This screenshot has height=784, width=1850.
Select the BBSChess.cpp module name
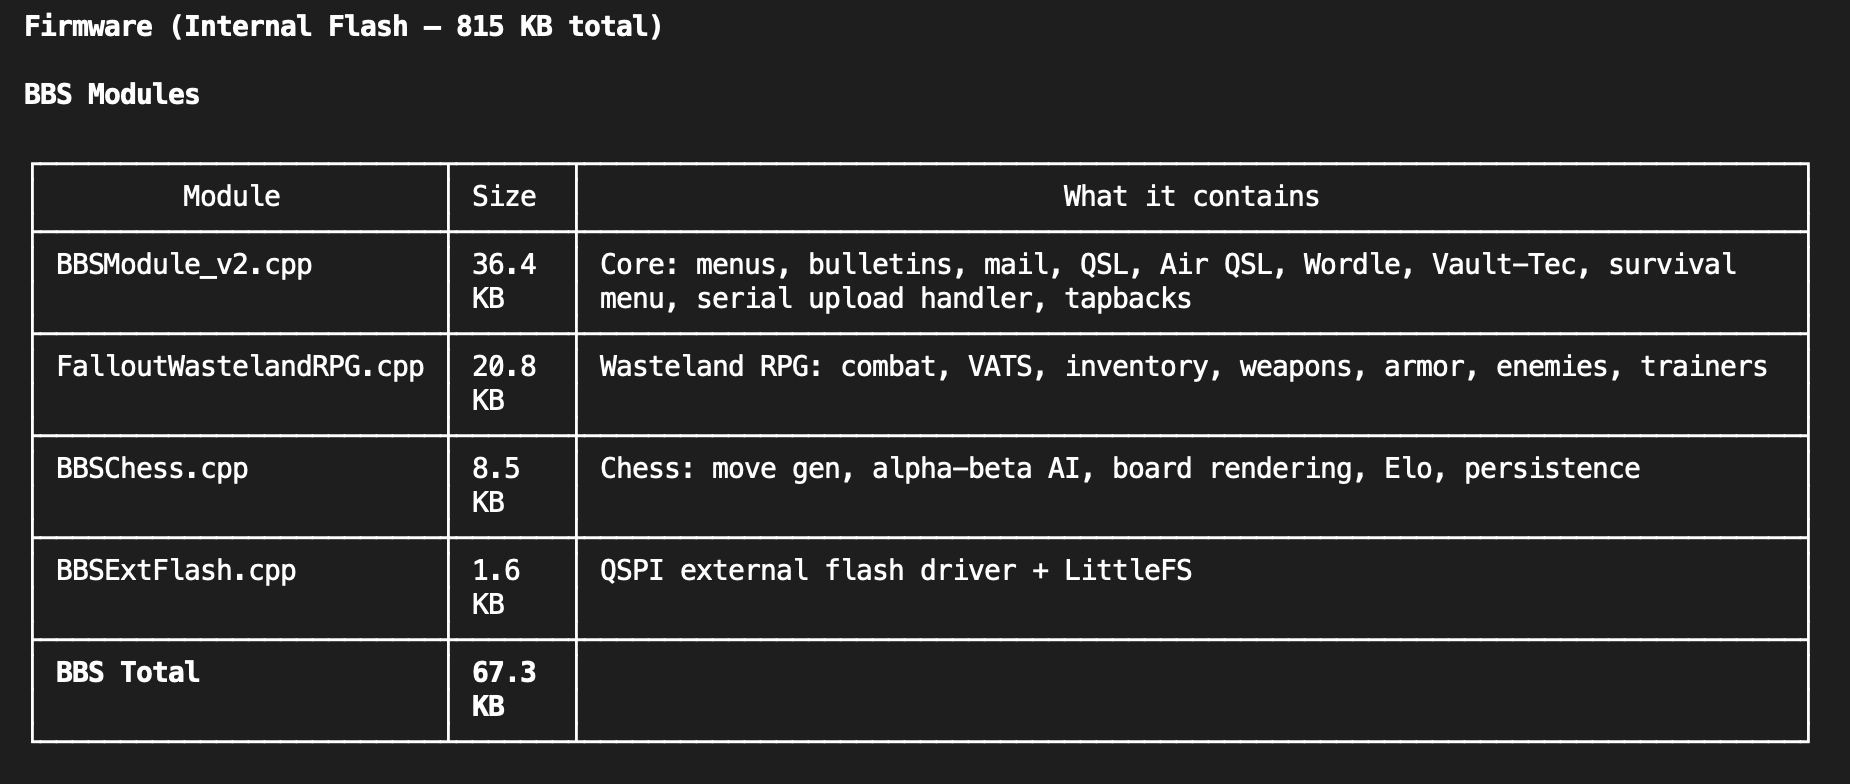152,468
